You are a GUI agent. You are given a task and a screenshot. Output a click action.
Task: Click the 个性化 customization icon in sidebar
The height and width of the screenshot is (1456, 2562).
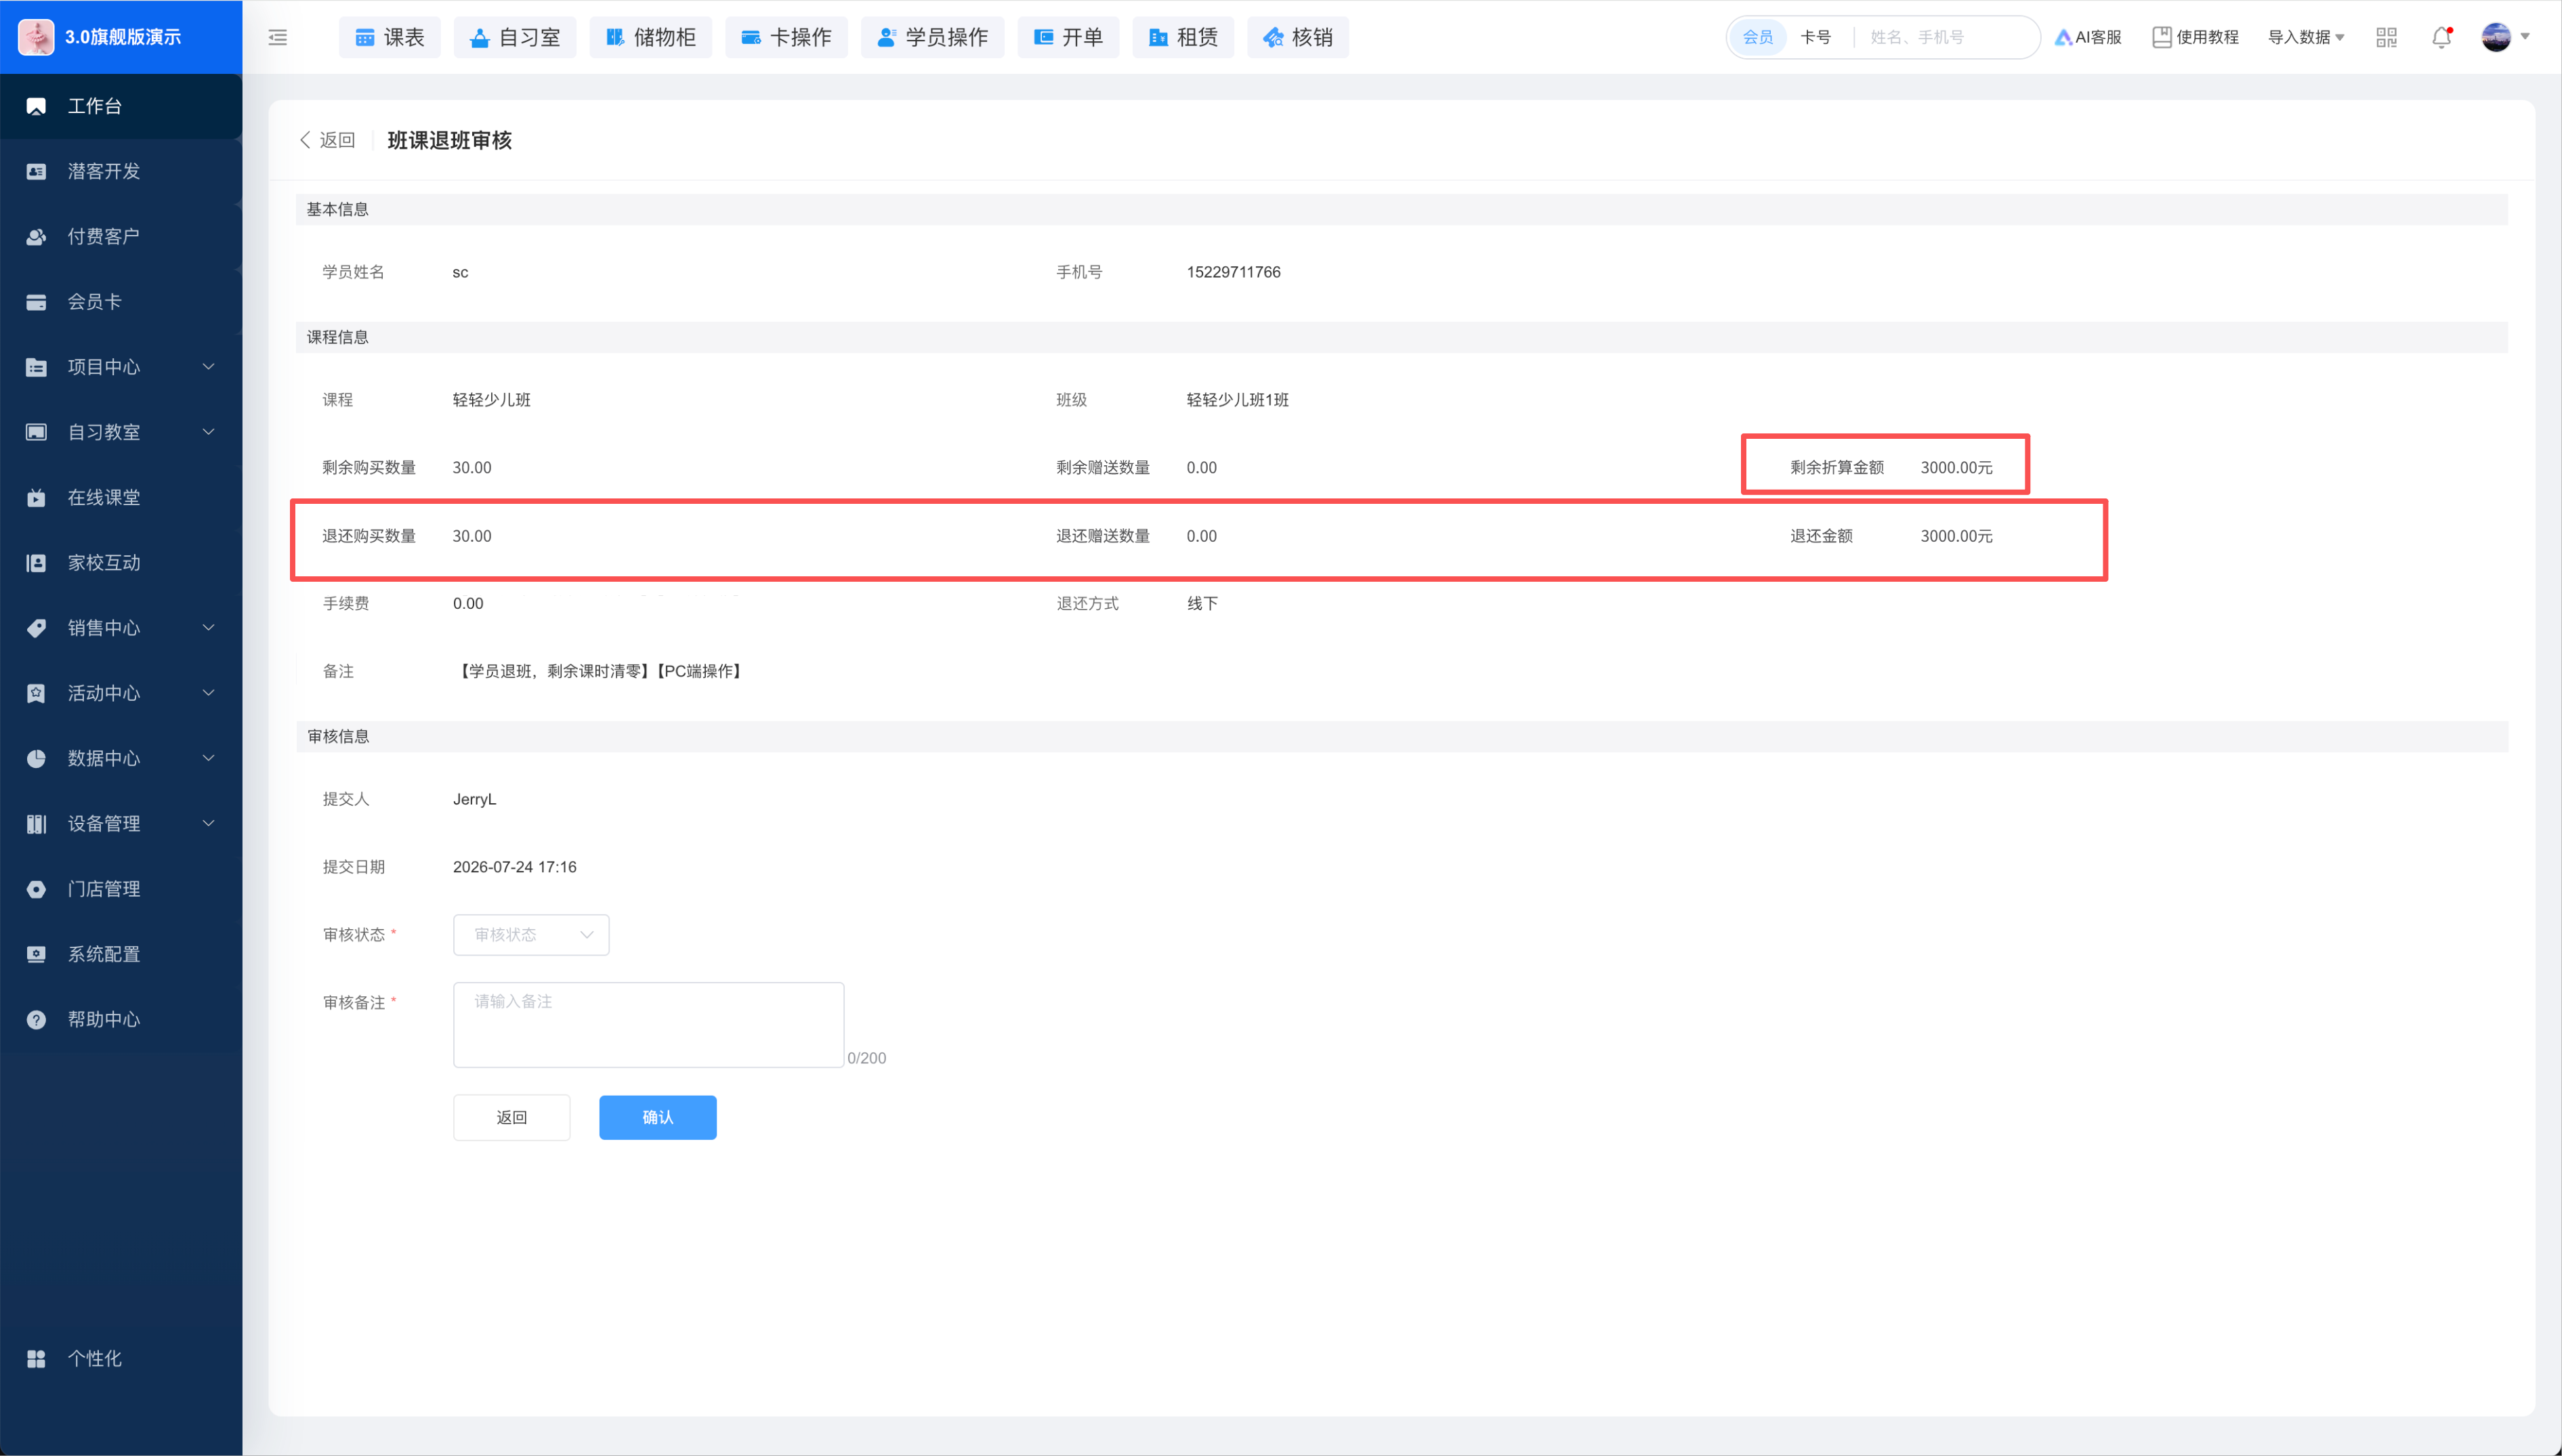[36, 1358]
